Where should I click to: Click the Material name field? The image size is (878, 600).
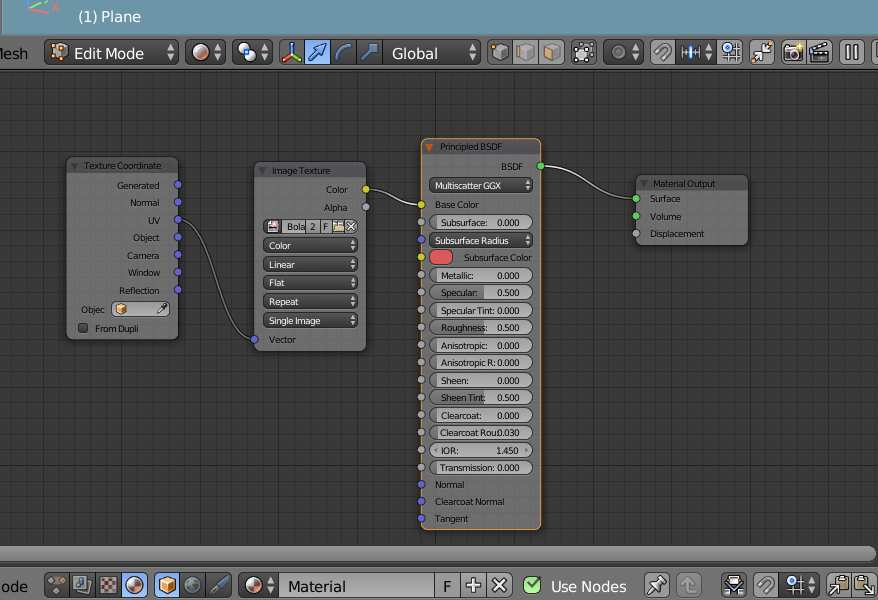(357, 585)
